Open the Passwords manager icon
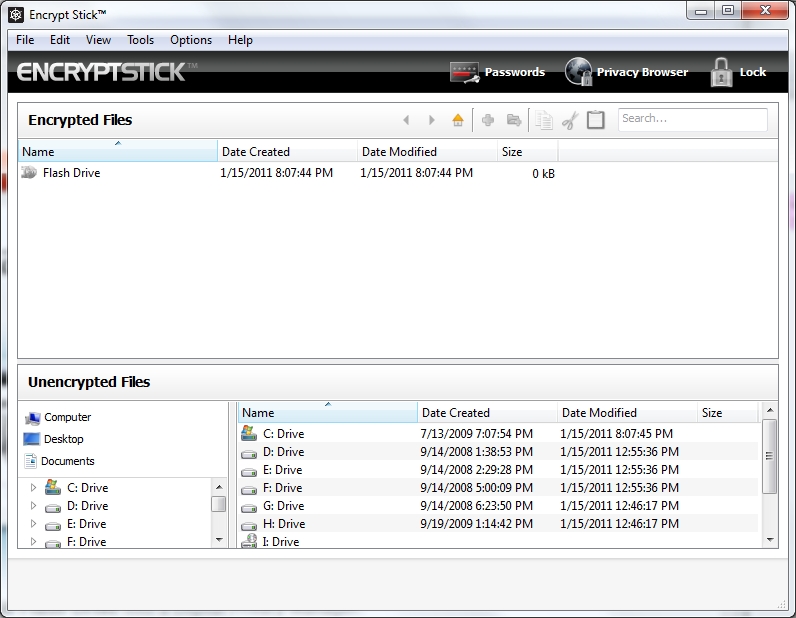The width and height of the screenshot is (796, 618). pyautogui.click(x=464, y=72)
